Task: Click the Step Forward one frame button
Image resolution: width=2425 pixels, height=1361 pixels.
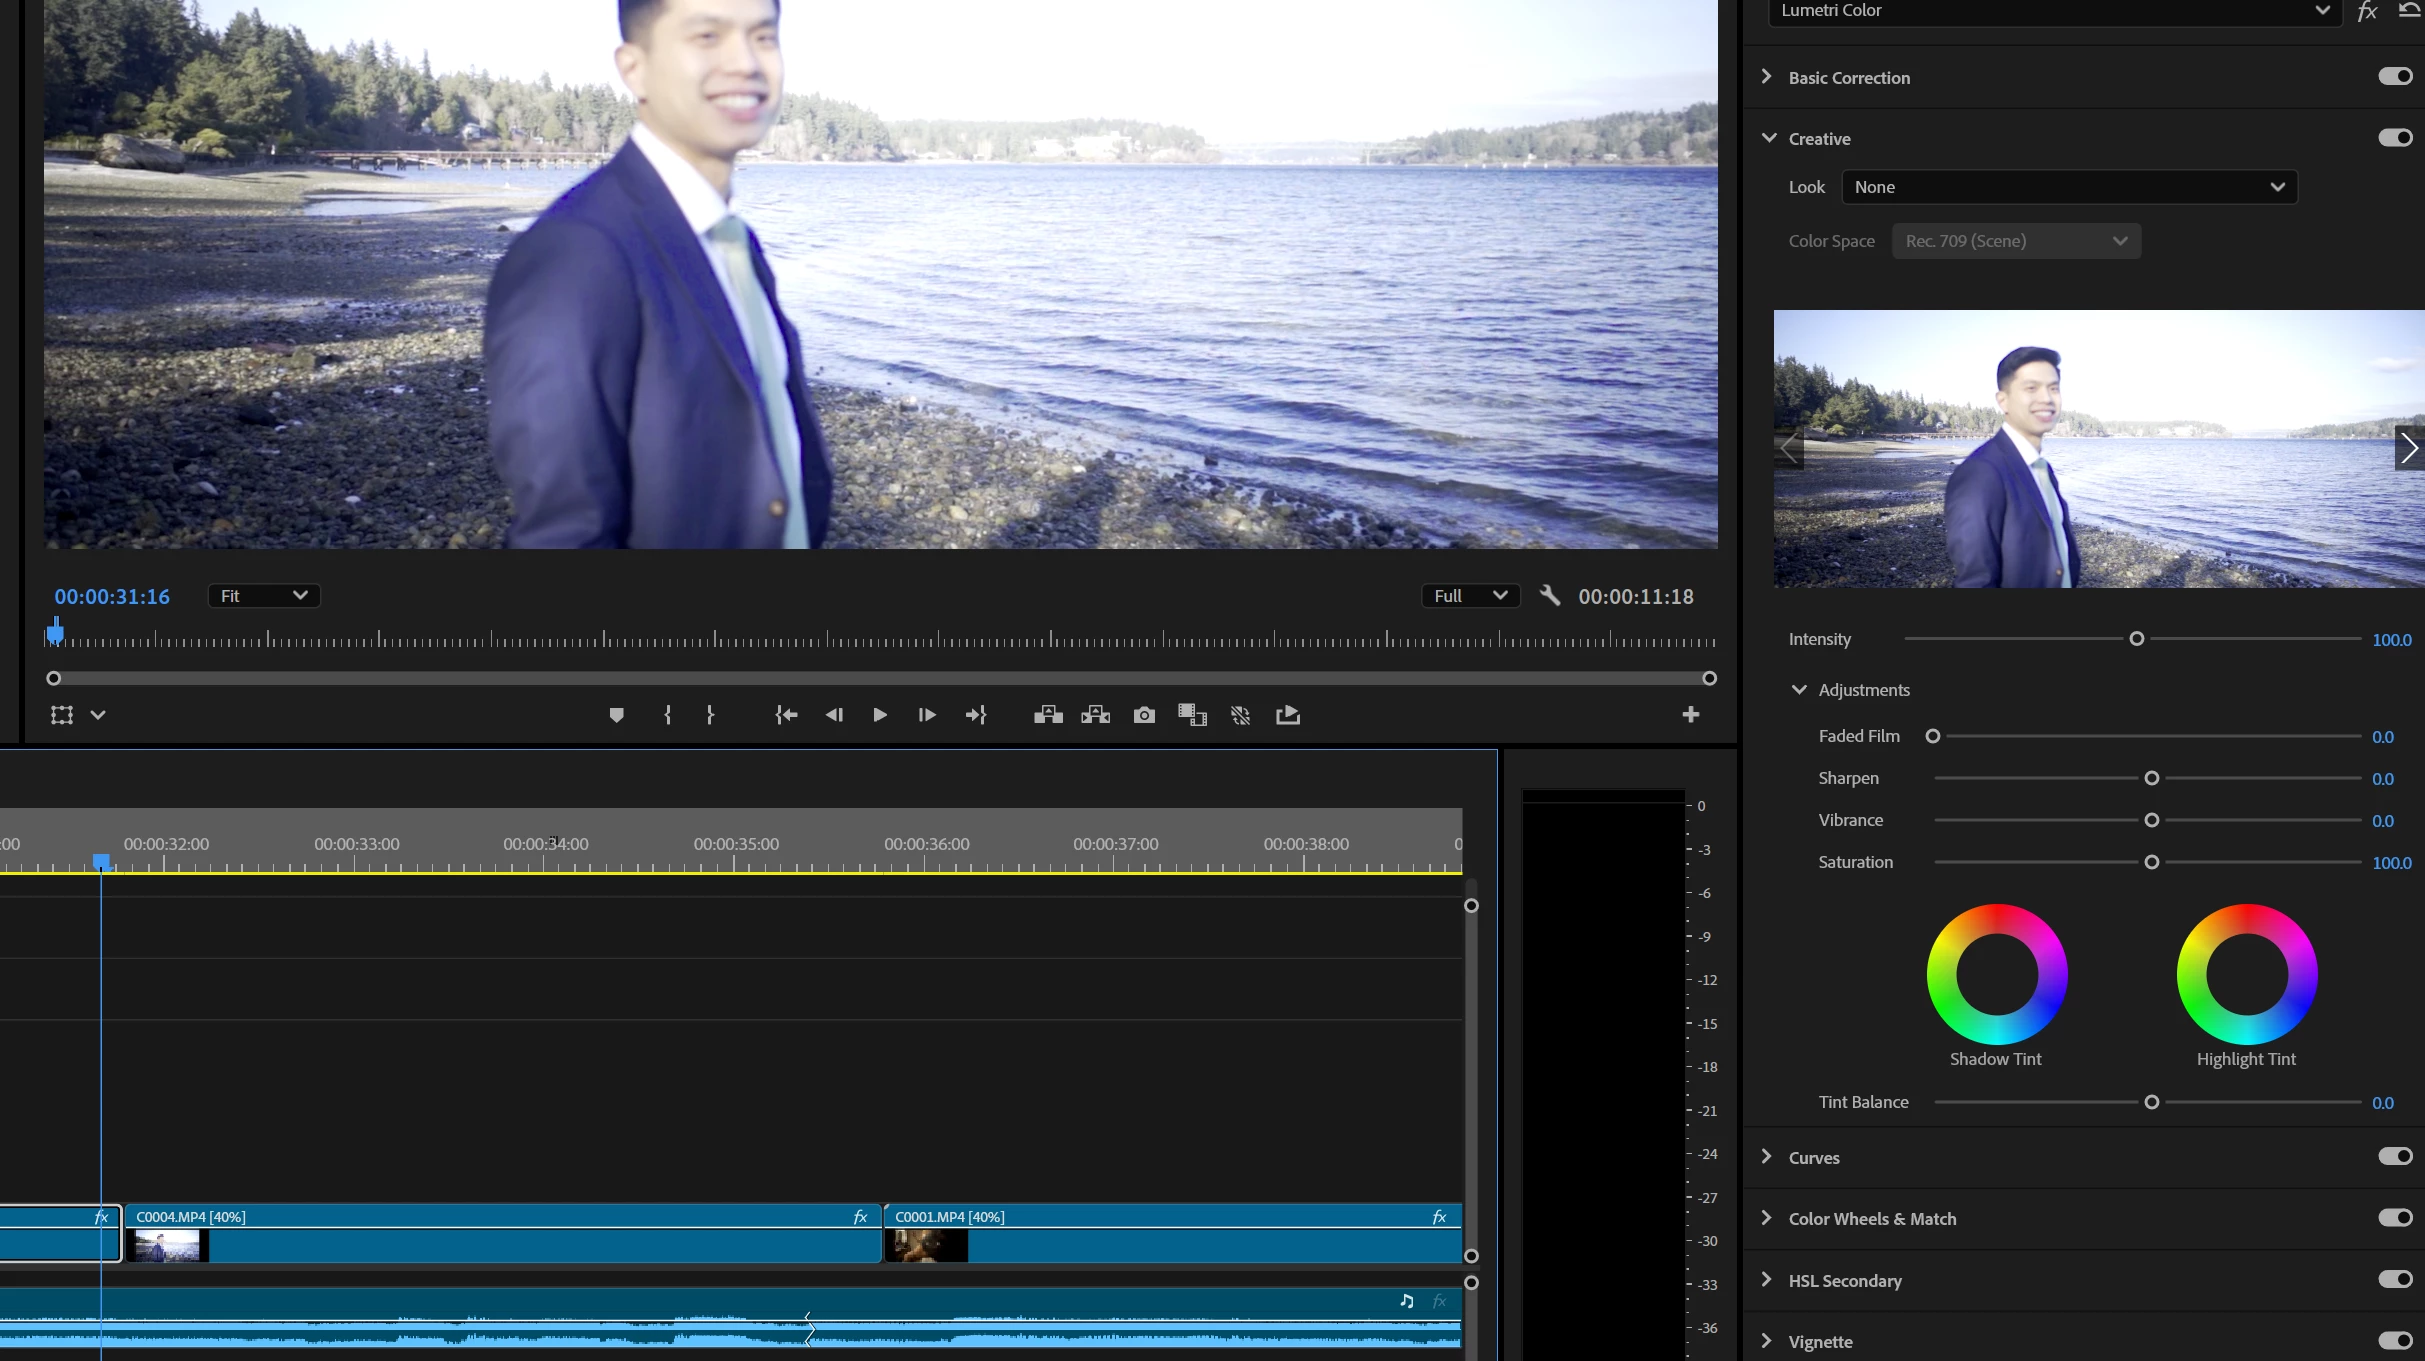Action: [x=927, y=715]
